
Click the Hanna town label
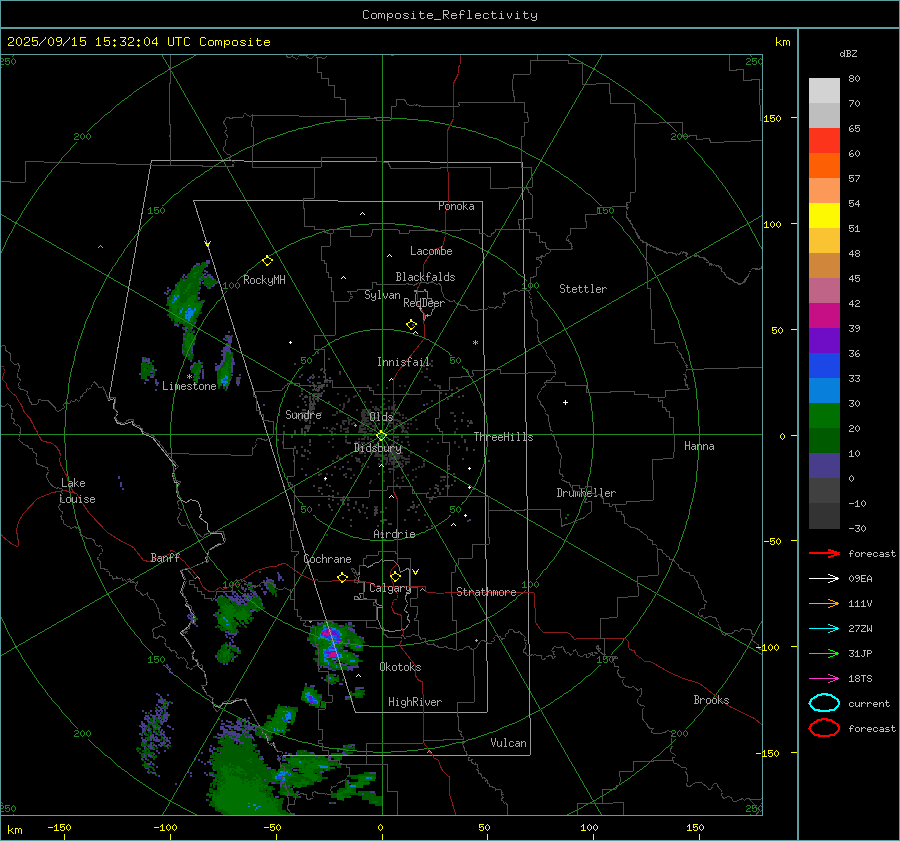[699, 446]
